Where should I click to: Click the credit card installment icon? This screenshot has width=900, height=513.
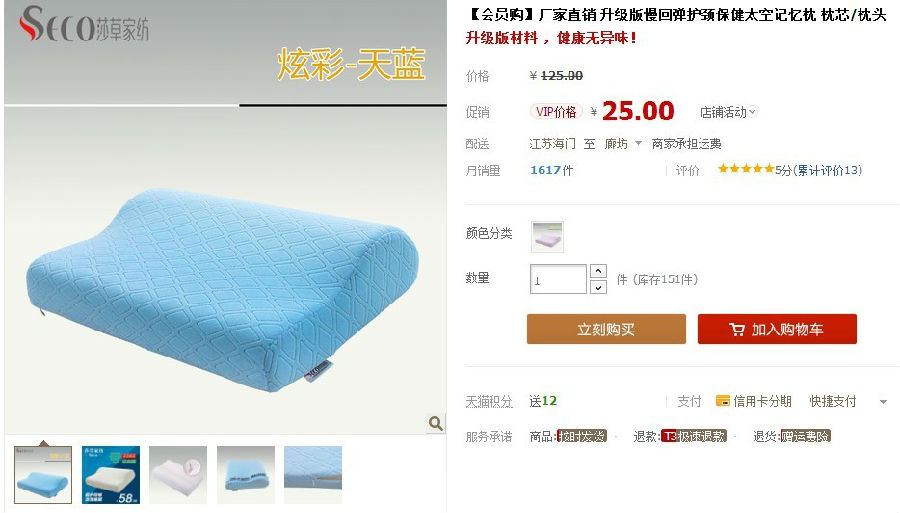(722, 401)
